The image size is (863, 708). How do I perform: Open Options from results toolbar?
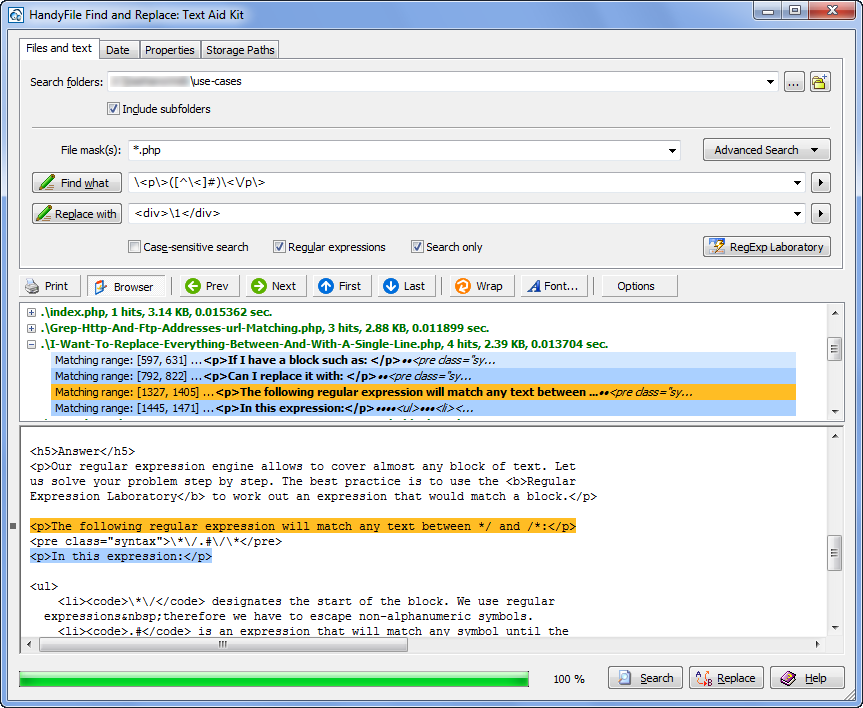pos(639,286)
